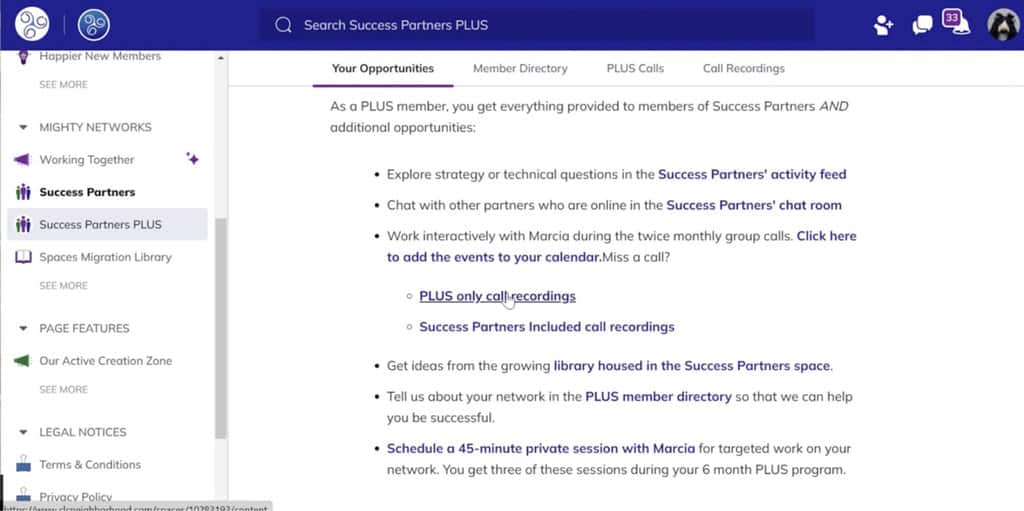Collapse the PAGE FEATURES section
The image size is (1024, 511).
click(x=23, y=328)
